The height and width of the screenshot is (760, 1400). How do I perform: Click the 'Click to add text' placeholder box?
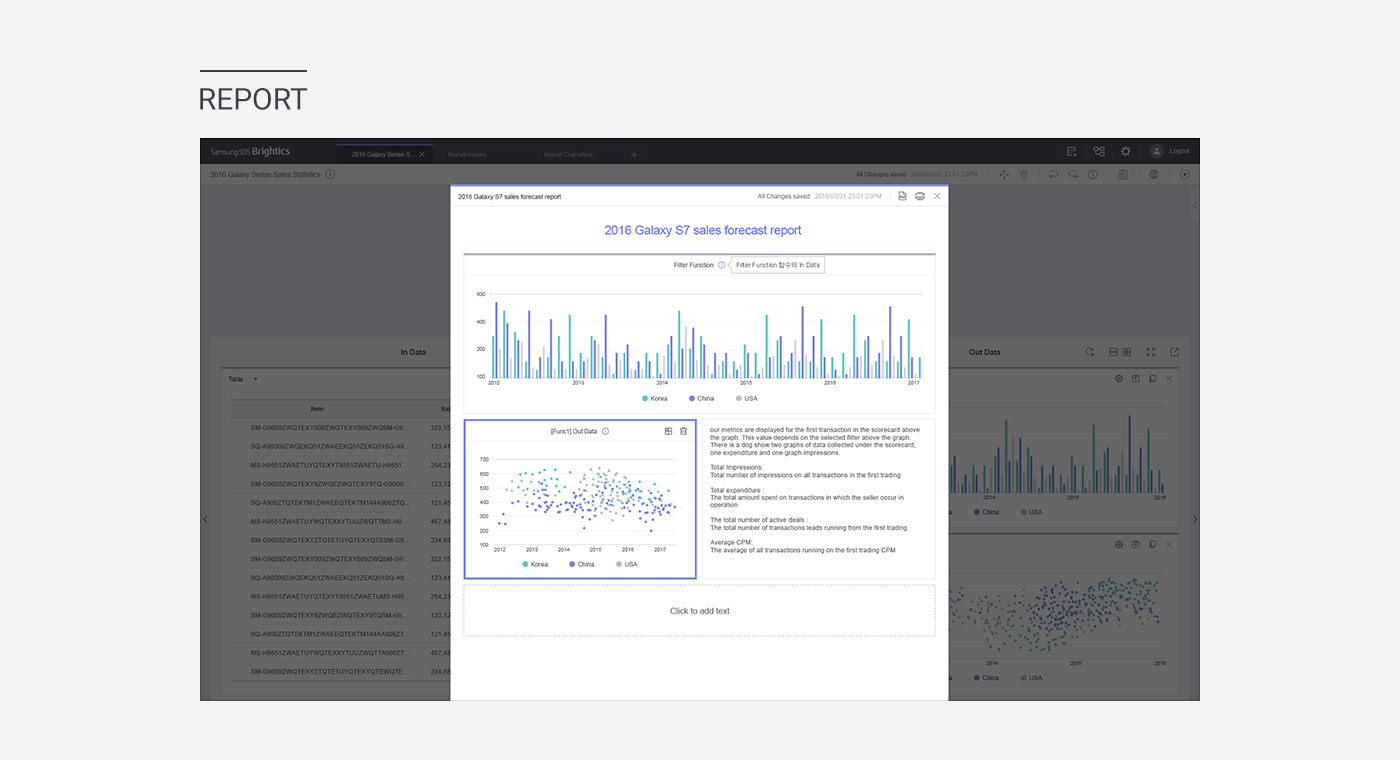pyautogui.click(x=699, y=611)
